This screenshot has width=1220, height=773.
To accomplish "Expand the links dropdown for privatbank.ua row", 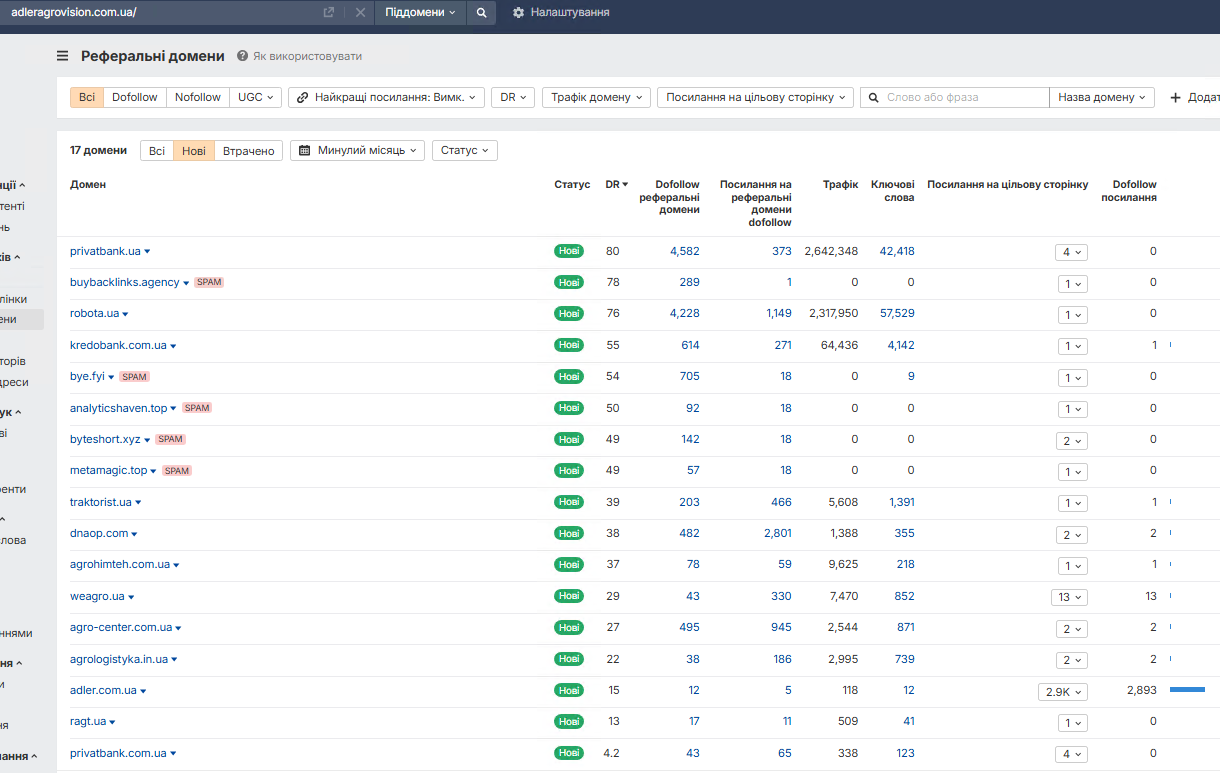I will coord(1071,252).
